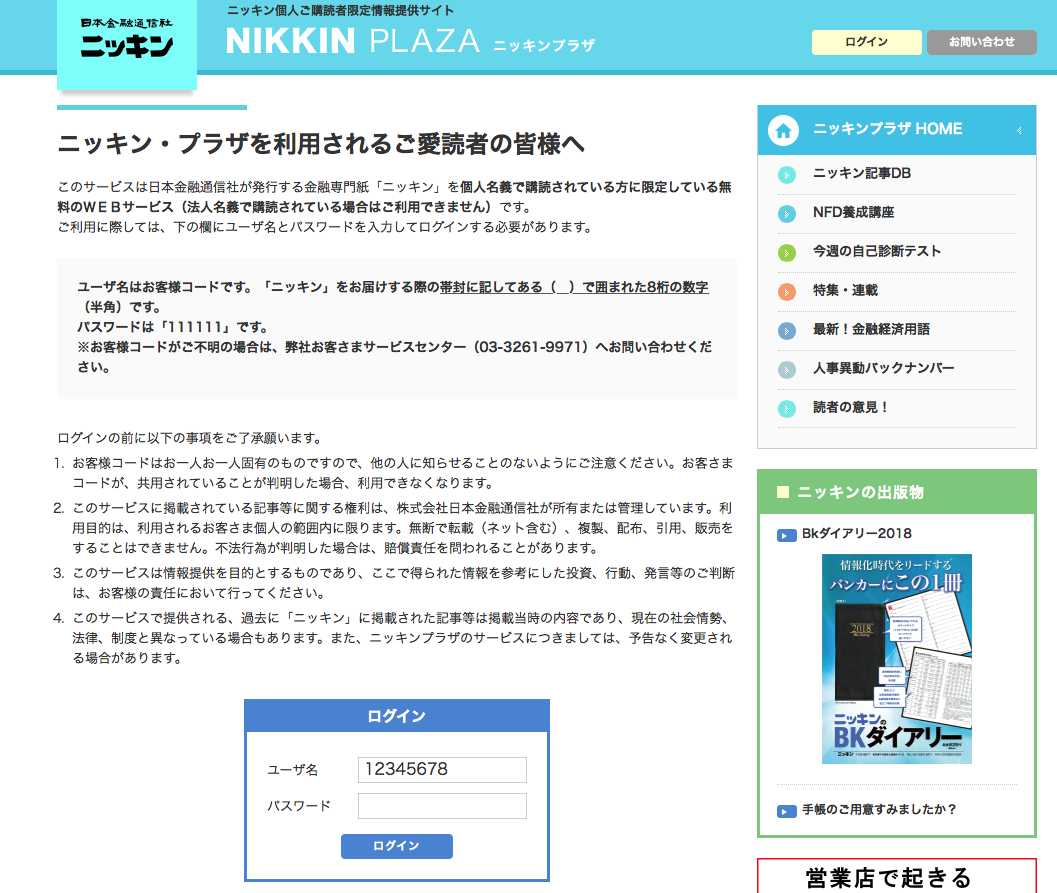
Task: Click the パスワード label in the login form
Action: click(x=299, y=806)
